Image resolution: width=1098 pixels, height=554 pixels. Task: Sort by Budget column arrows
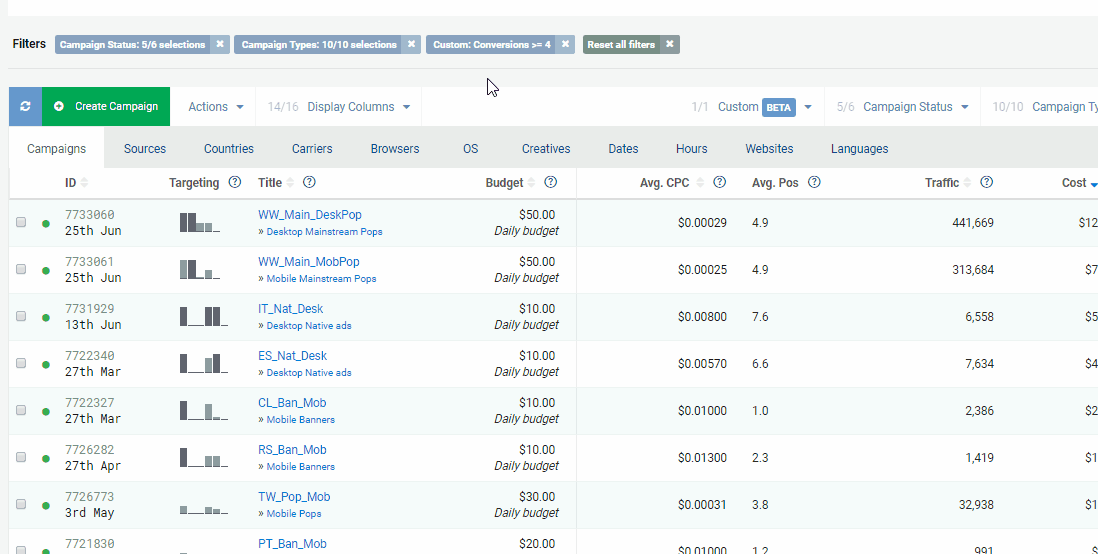coord(531,183)
